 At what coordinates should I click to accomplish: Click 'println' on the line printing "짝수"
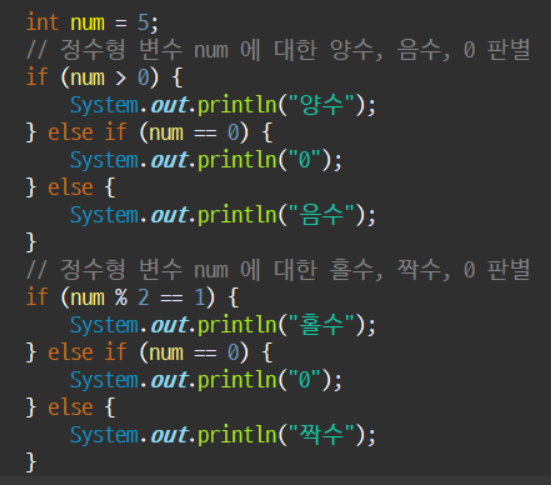click(237, 435)
